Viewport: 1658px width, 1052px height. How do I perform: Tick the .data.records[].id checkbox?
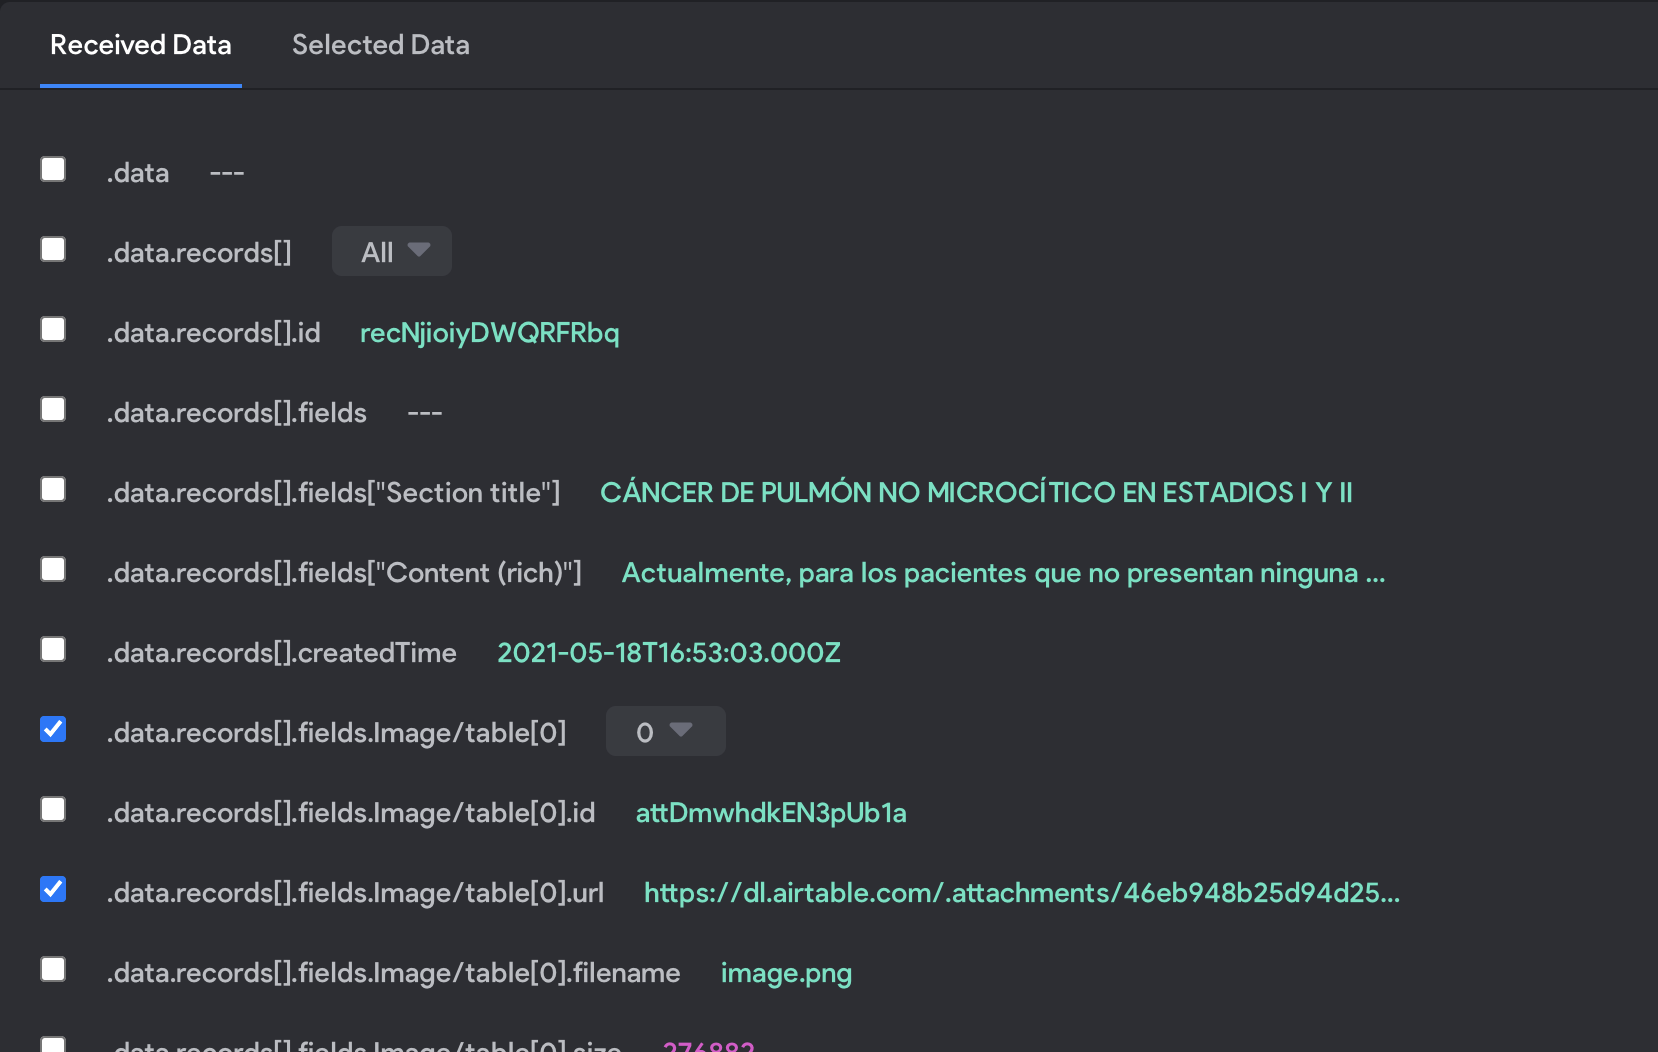[53, 329]
